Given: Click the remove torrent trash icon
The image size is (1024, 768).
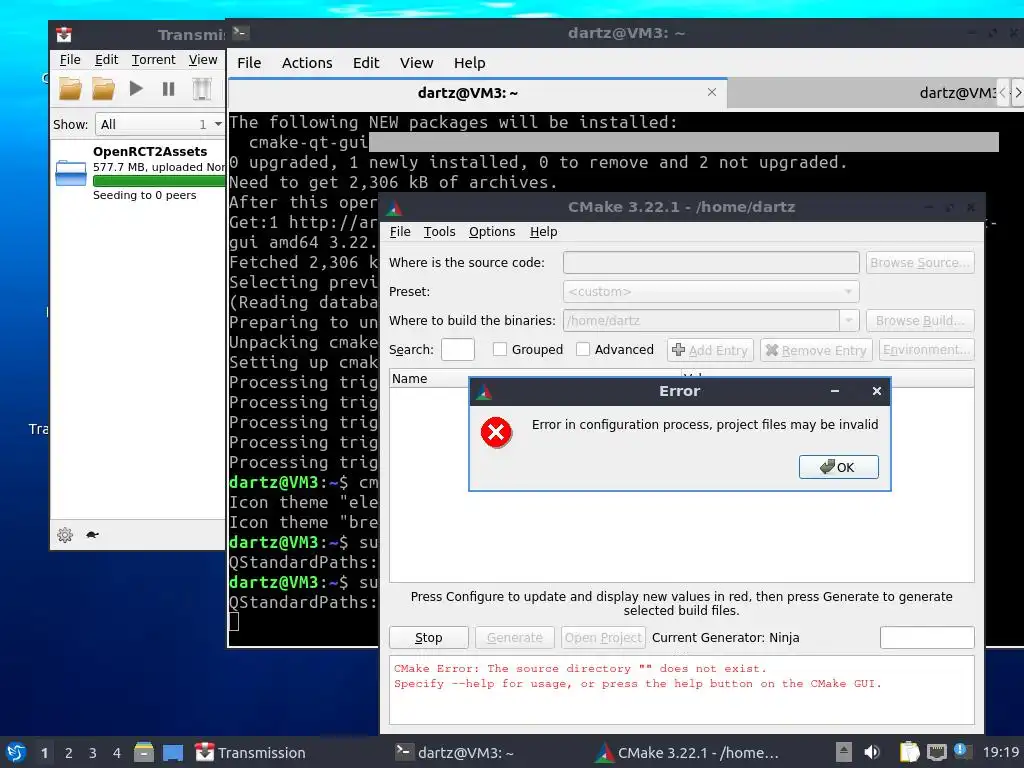Looking at the screenshot, I should [202, 89].
